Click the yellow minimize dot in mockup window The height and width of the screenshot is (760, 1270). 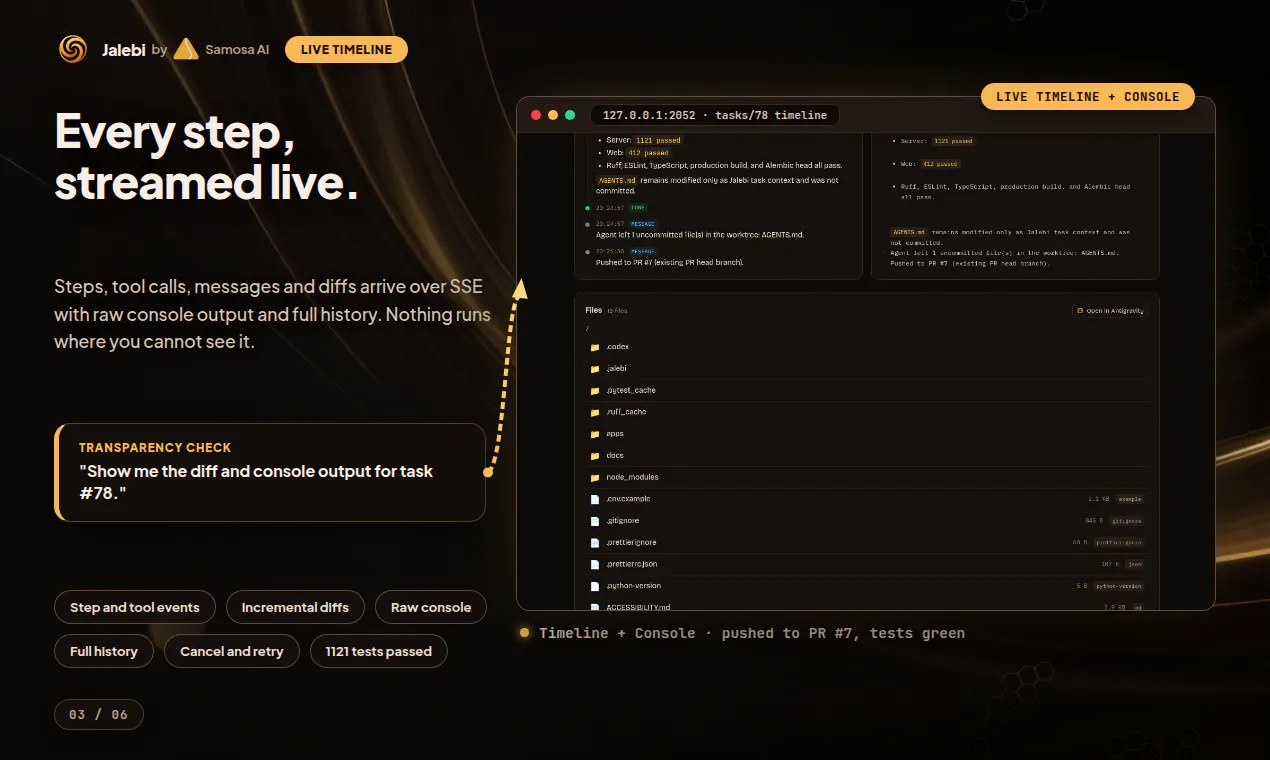[x=553, y=115]
